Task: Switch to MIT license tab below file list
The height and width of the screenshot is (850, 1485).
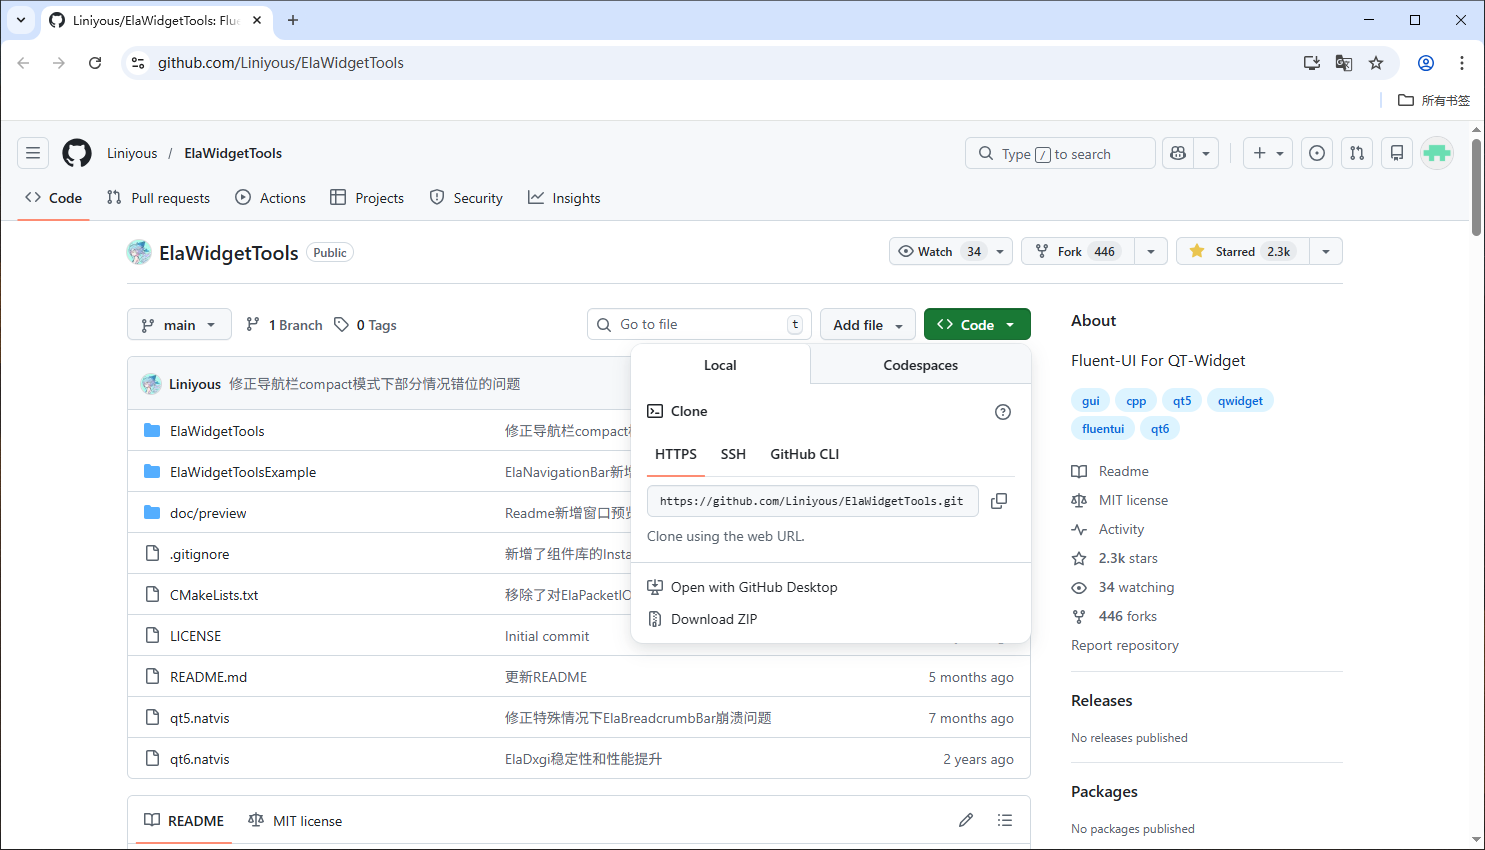Action: [x=295, y=821]
